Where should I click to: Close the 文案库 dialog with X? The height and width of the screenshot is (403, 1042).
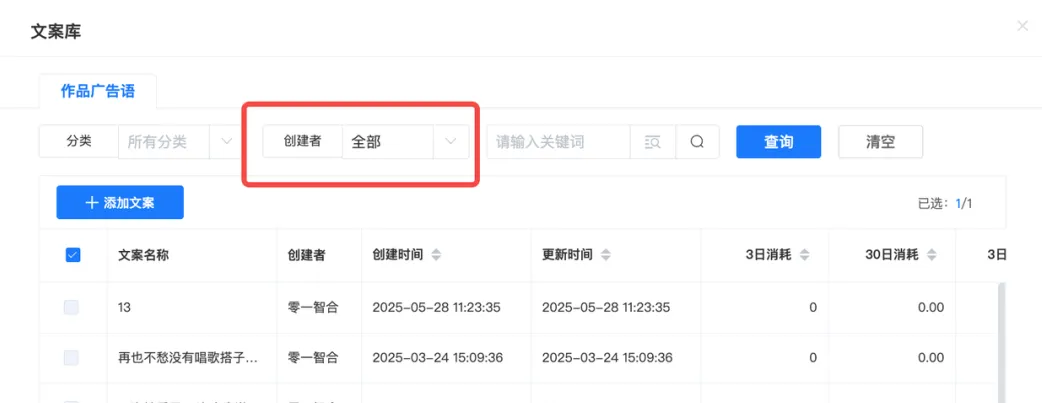[1022, 27]
